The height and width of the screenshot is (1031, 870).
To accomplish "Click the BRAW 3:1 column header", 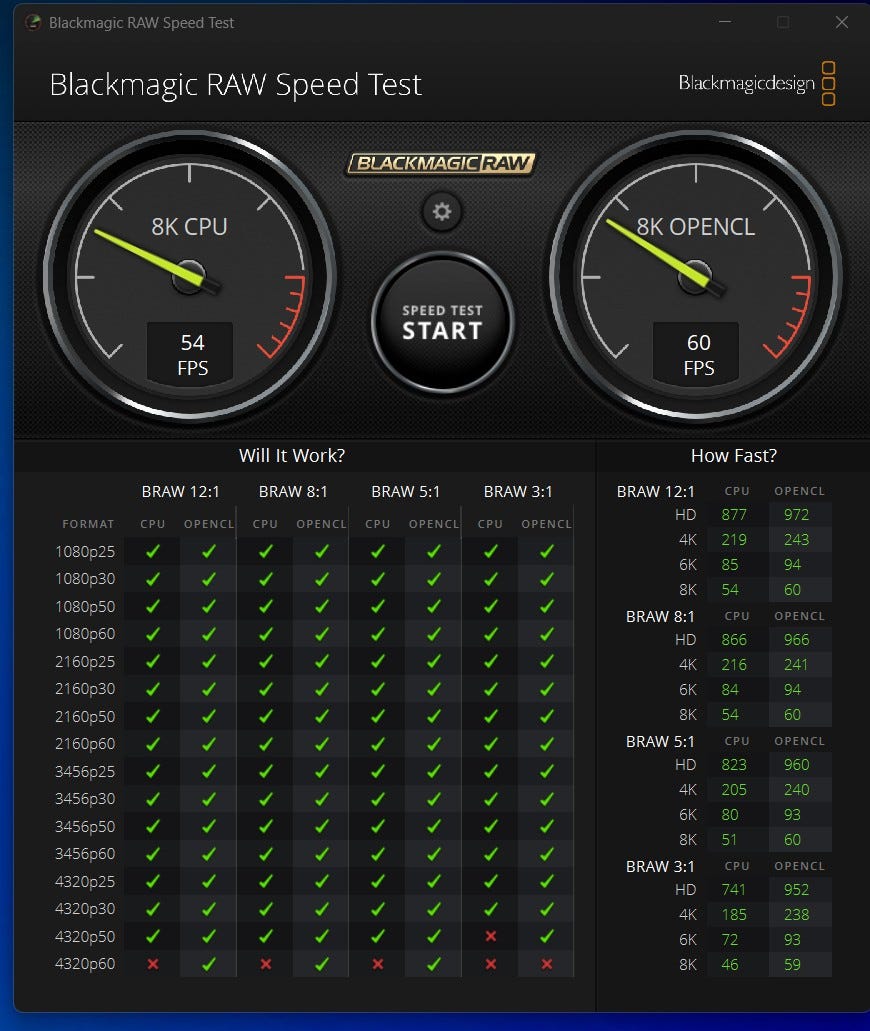I will (x=518, y=492).
